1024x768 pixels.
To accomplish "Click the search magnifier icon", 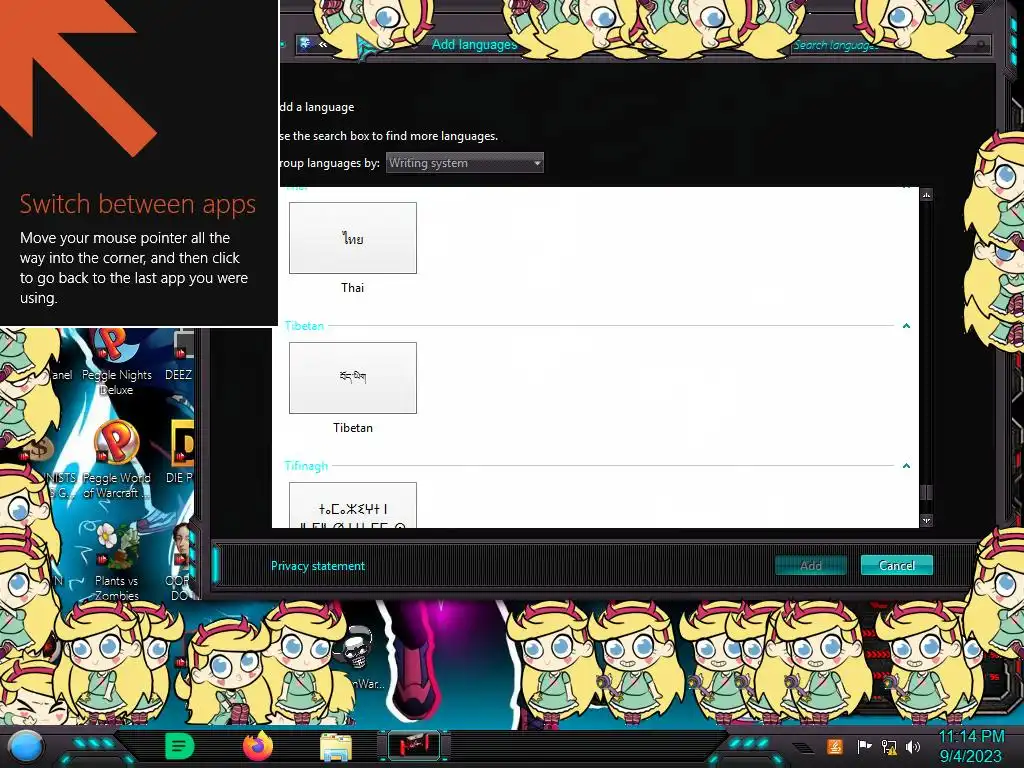I will [x=980, y=45].
